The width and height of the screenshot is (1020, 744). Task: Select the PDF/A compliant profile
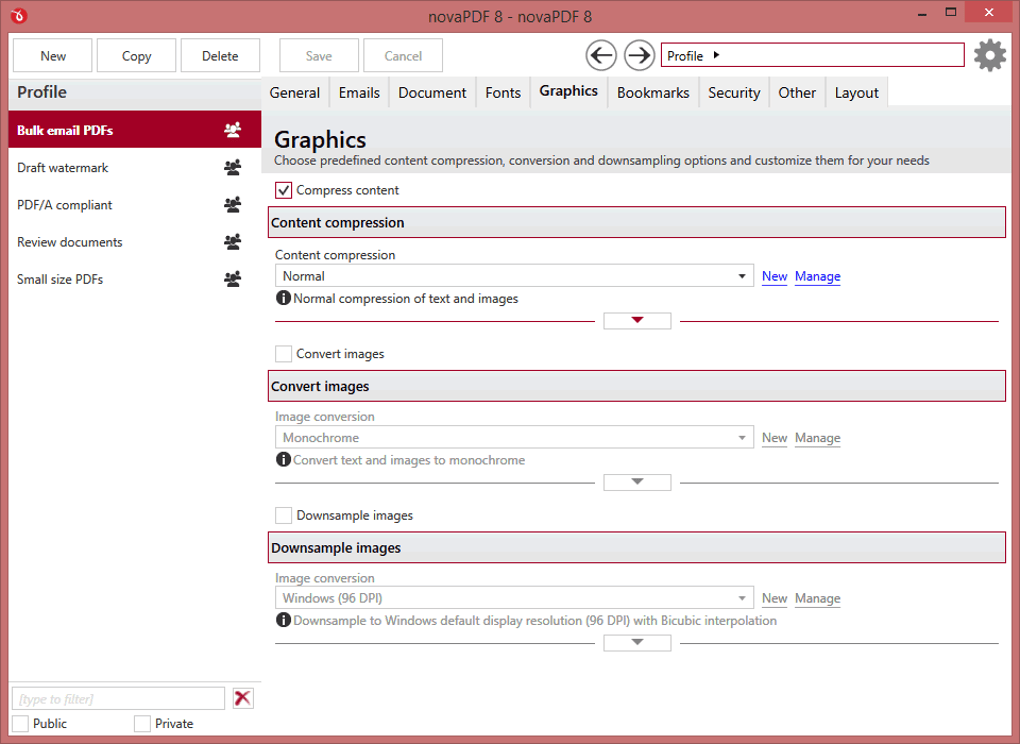coord(135,205)
